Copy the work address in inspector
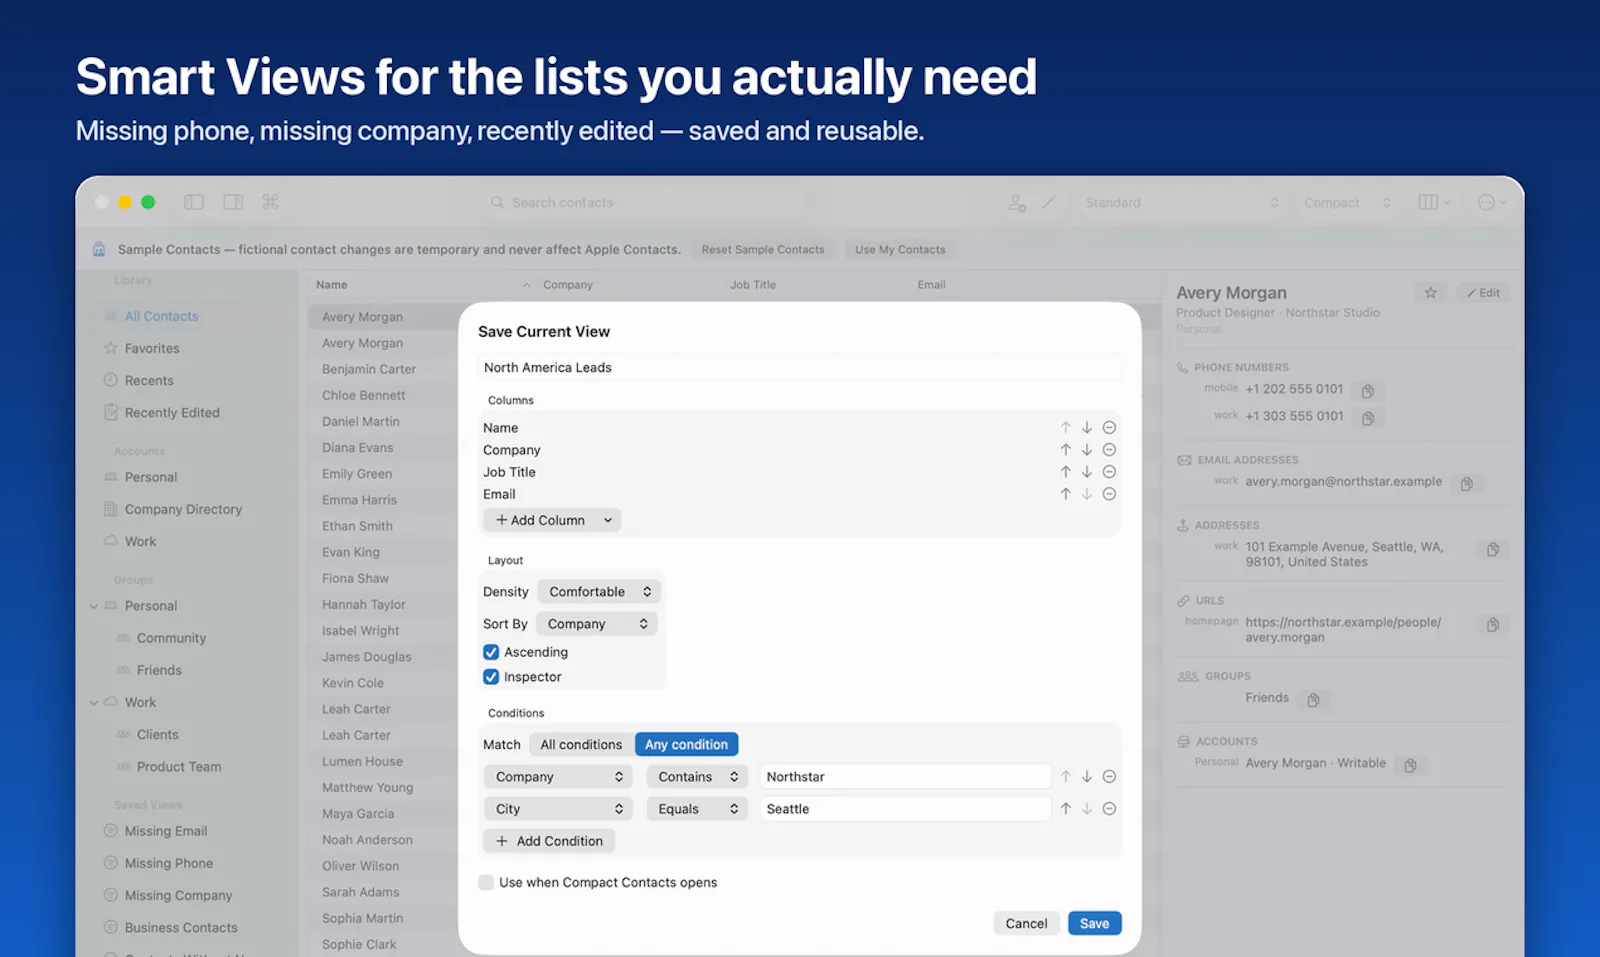This screenshot has width=1600, height=957. [1493, 550]
